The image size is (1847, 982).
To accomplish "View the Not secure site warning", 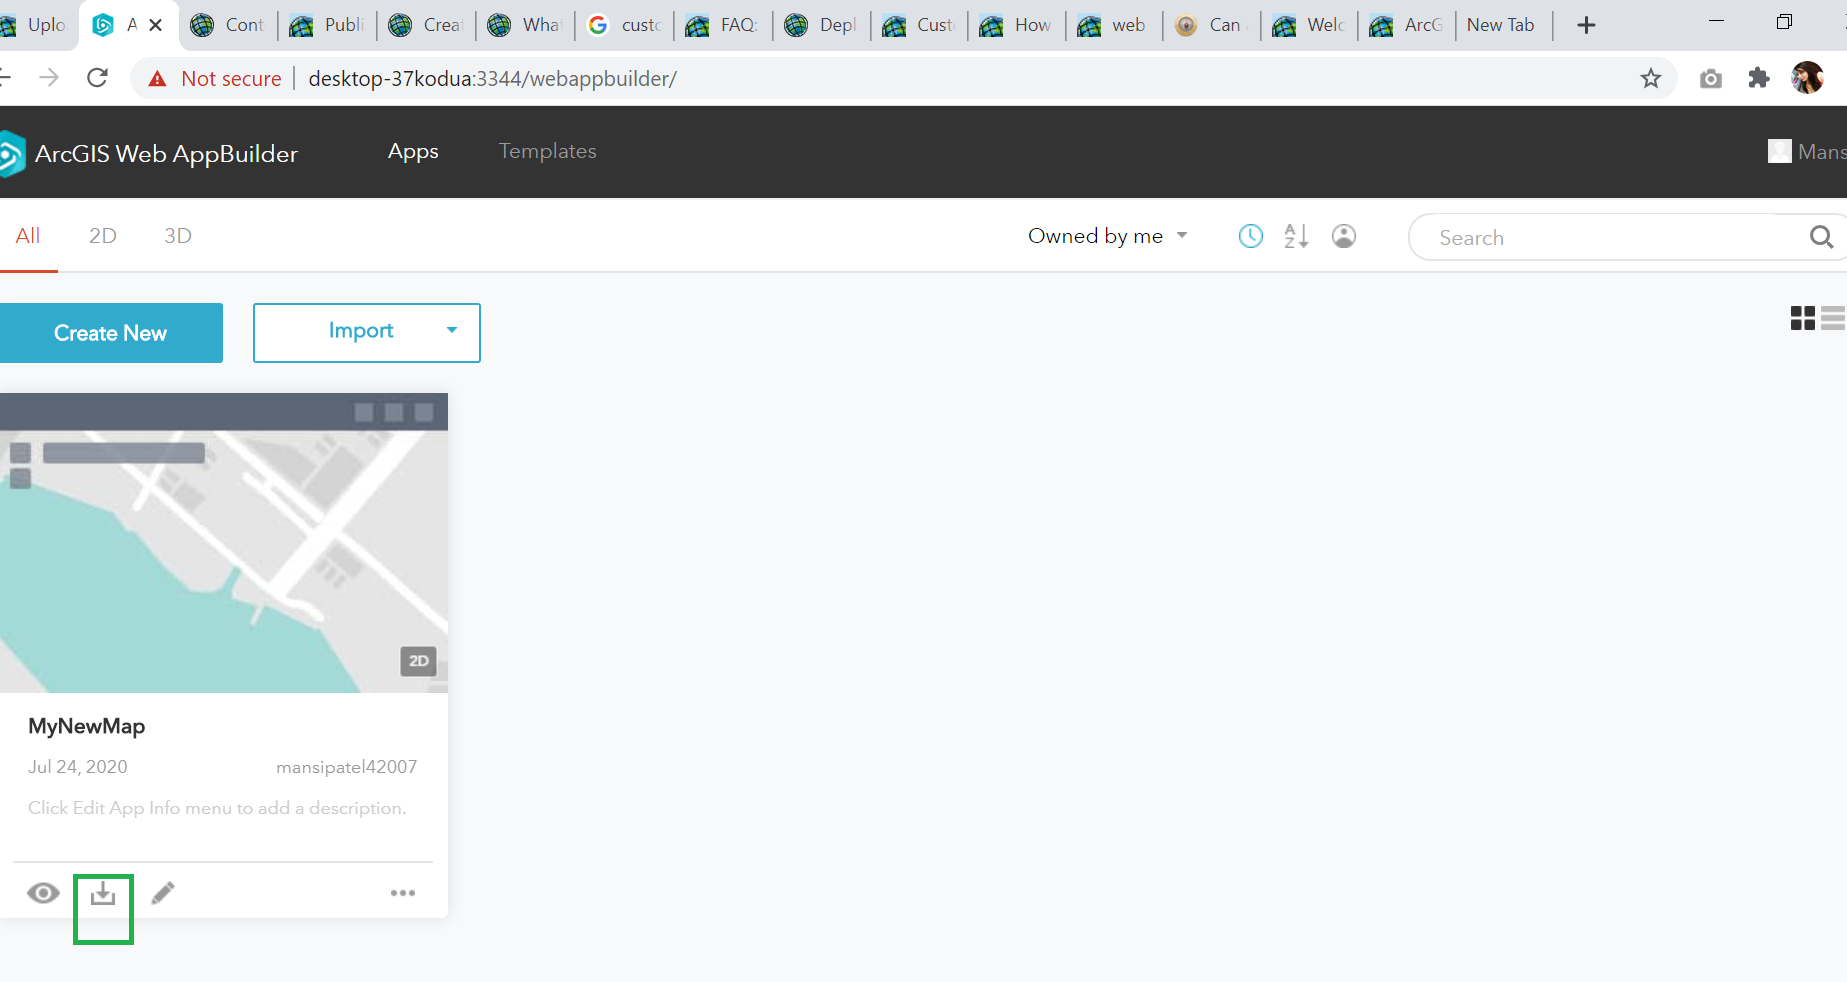I will [215, 79].
